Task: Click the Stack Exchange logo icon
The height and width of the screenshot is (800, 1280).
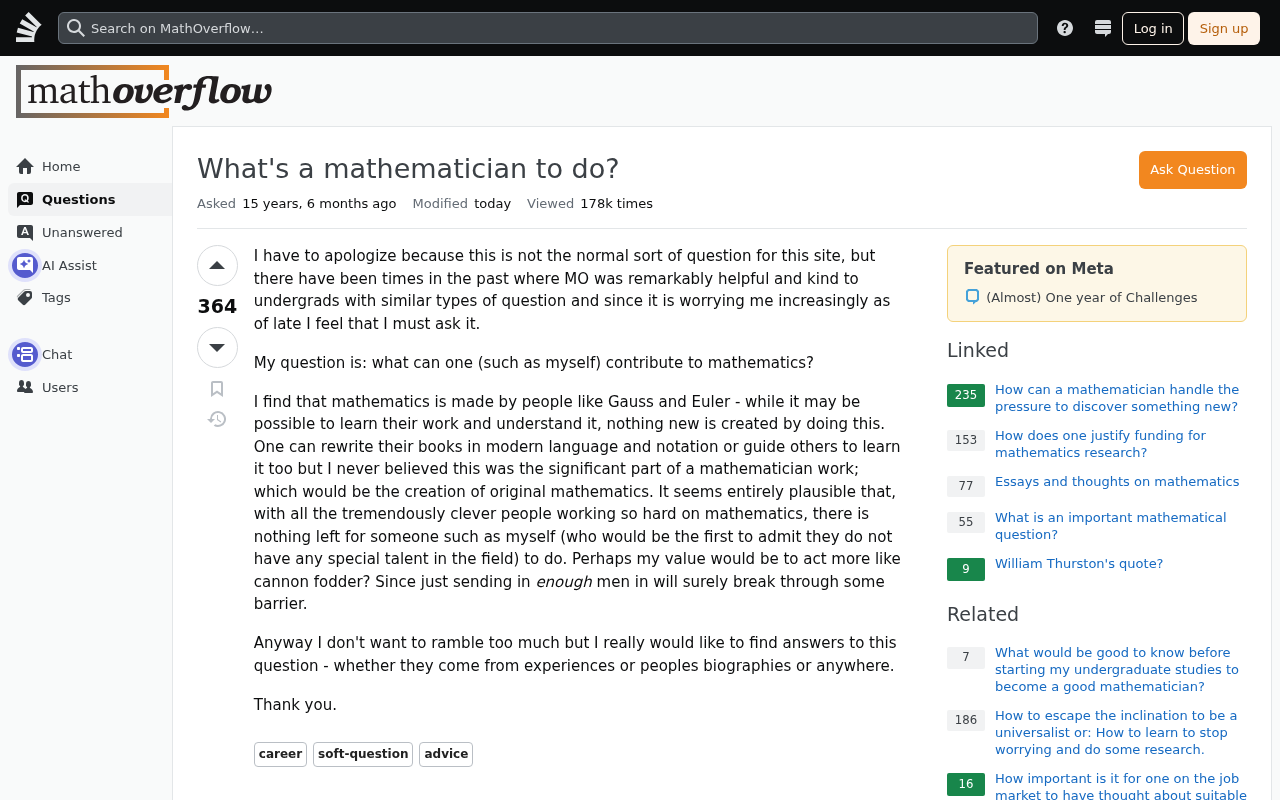Action: [29, 28]
